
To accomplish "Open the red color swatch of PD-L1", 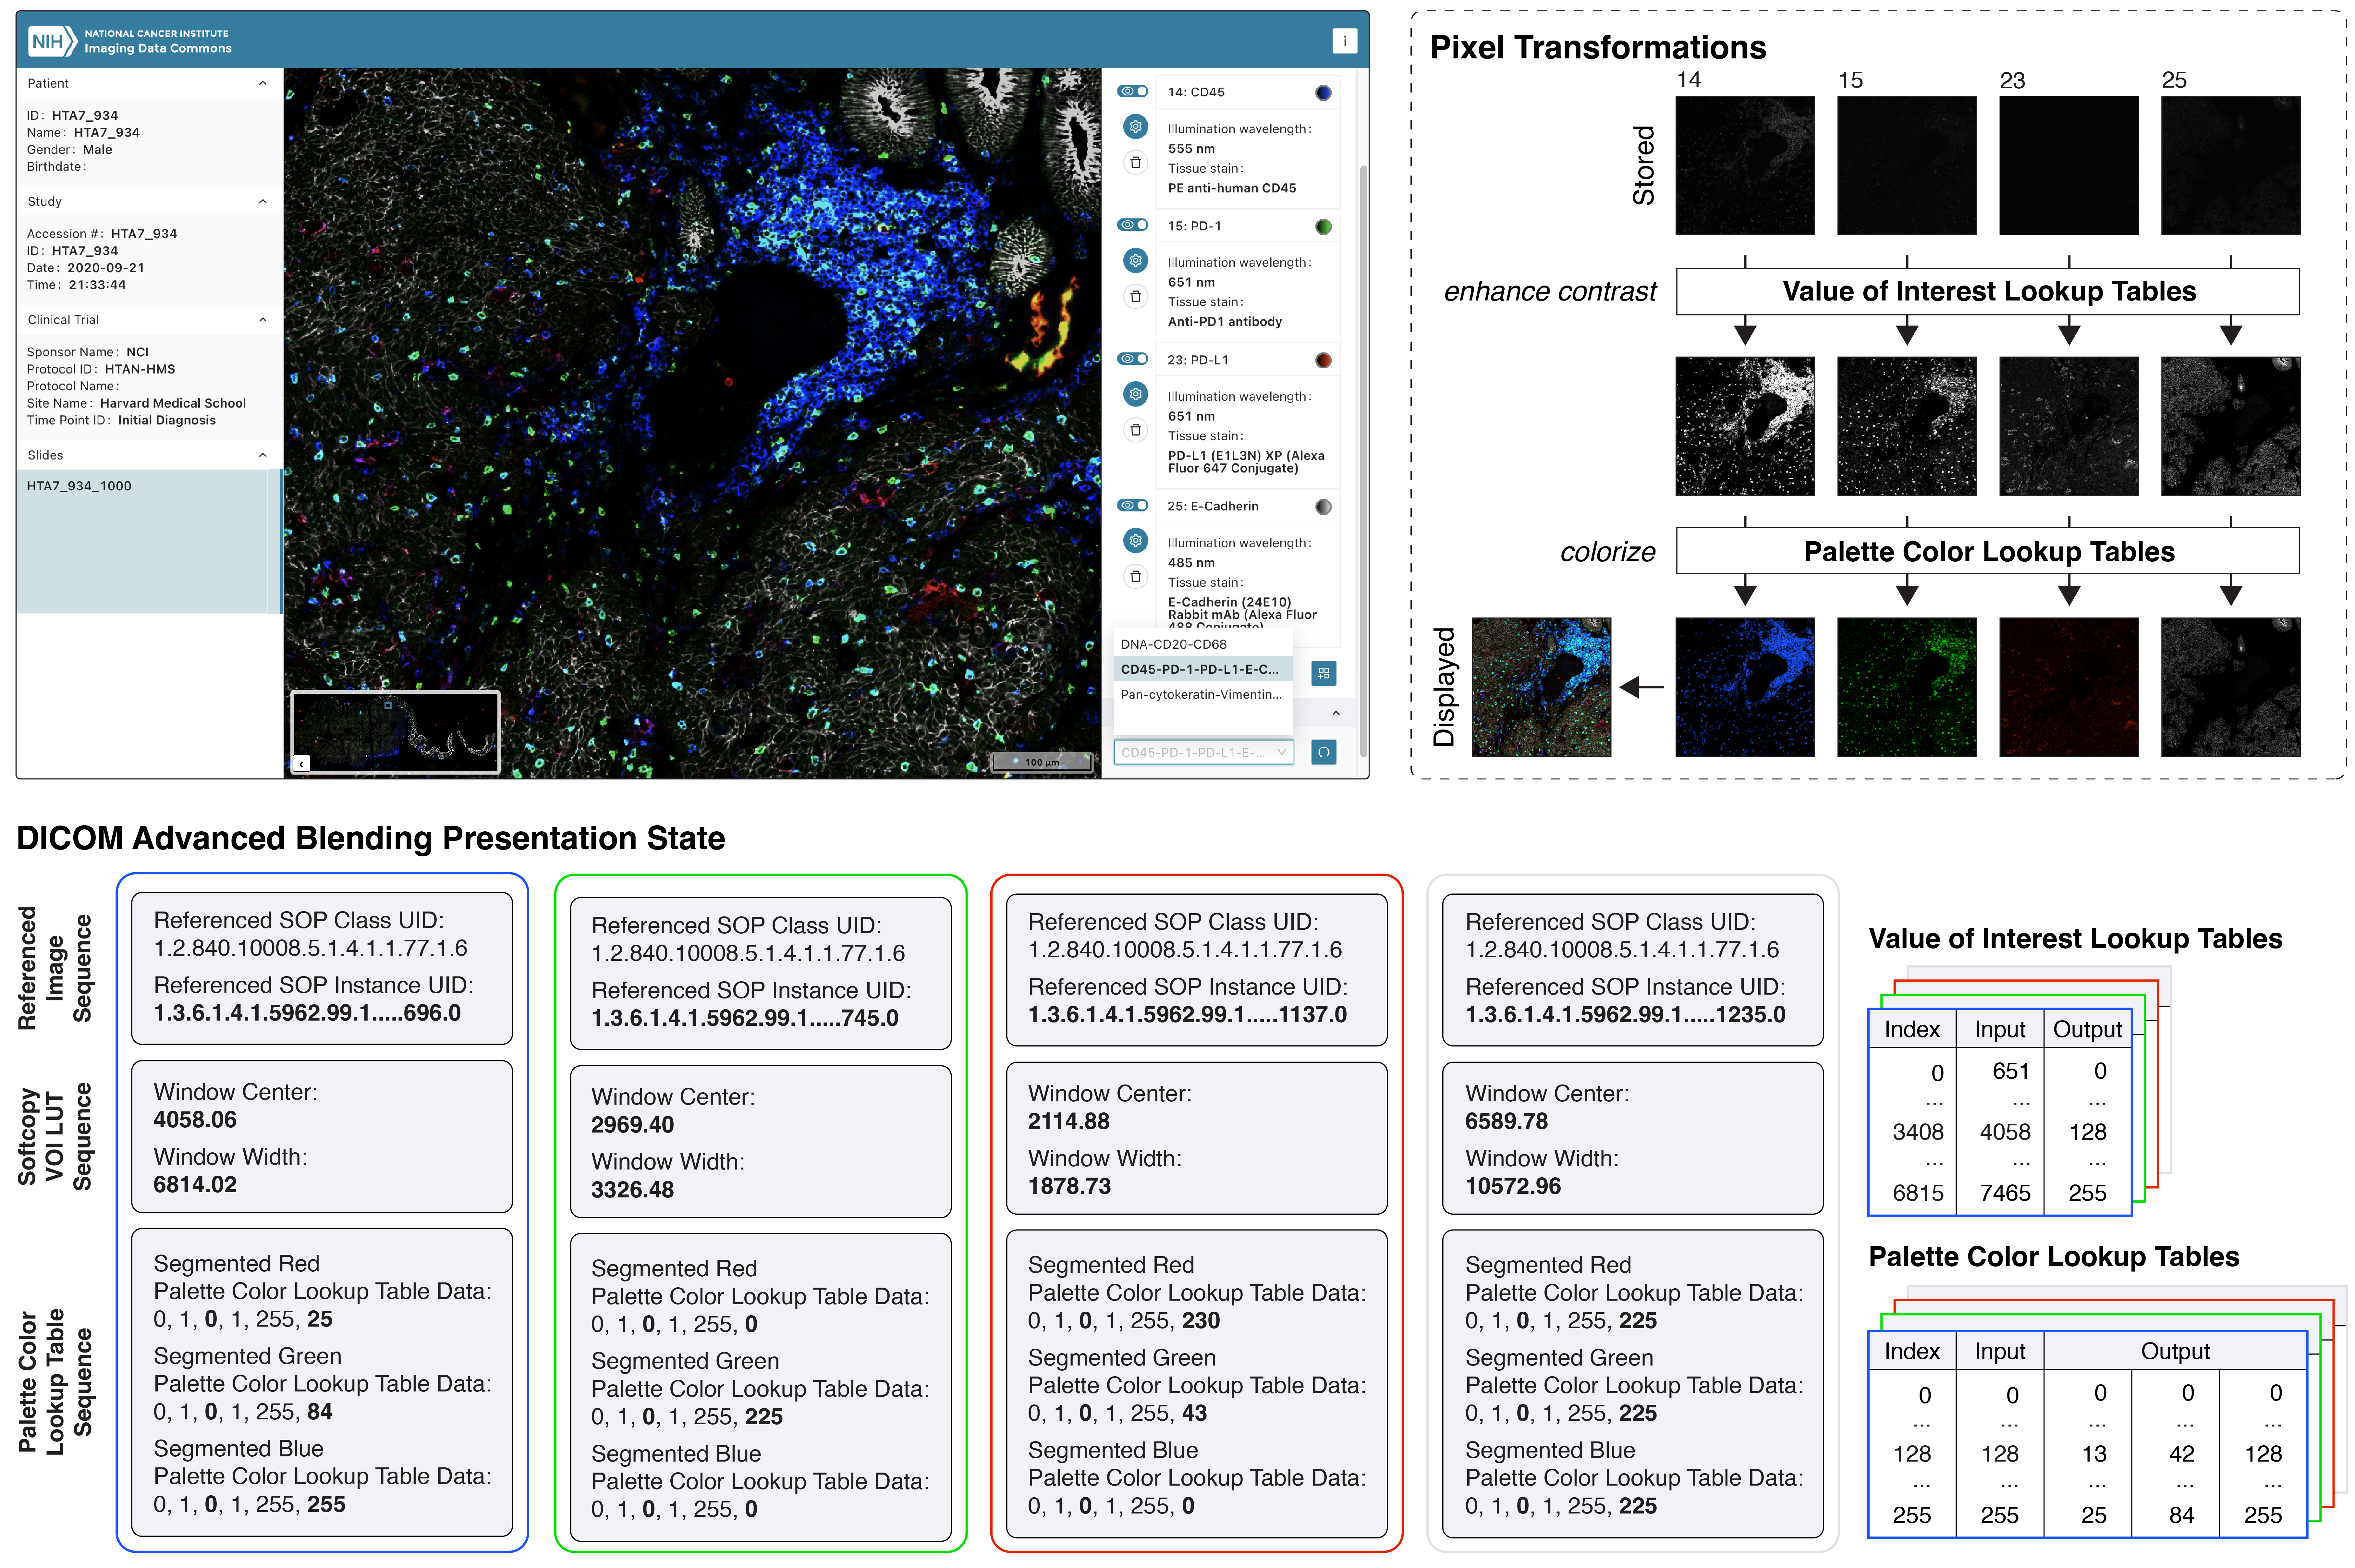I will click(x=1323, y=360).
